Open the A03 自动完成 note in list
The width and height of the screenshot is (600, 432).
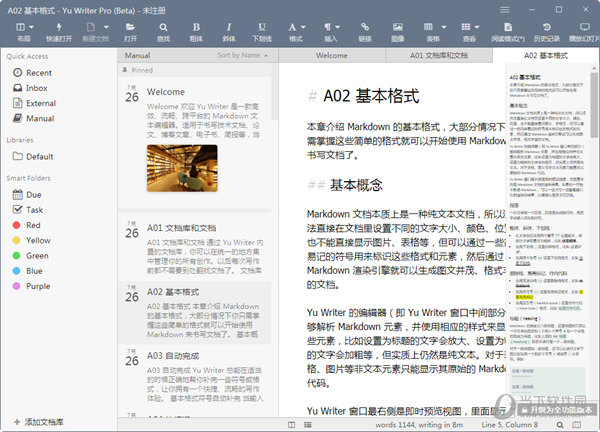pos(195,377)
